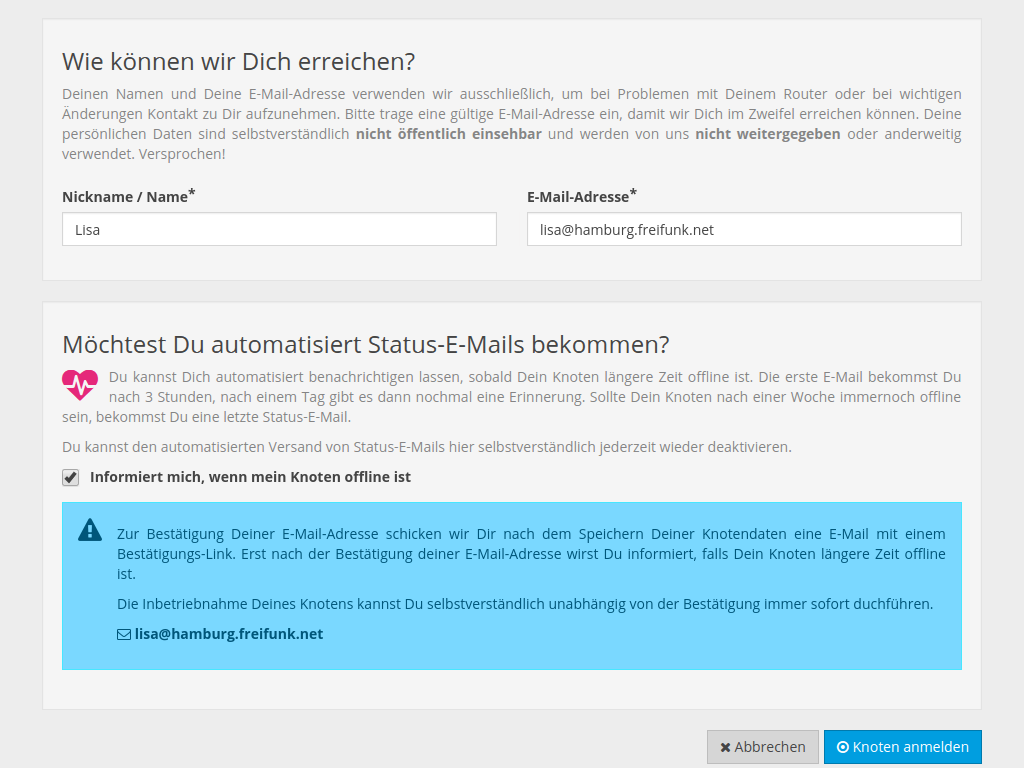Click the X icon inside the Abbrechen button
This screenshot has width=1024, height=768.
click(x=726, y=746)
